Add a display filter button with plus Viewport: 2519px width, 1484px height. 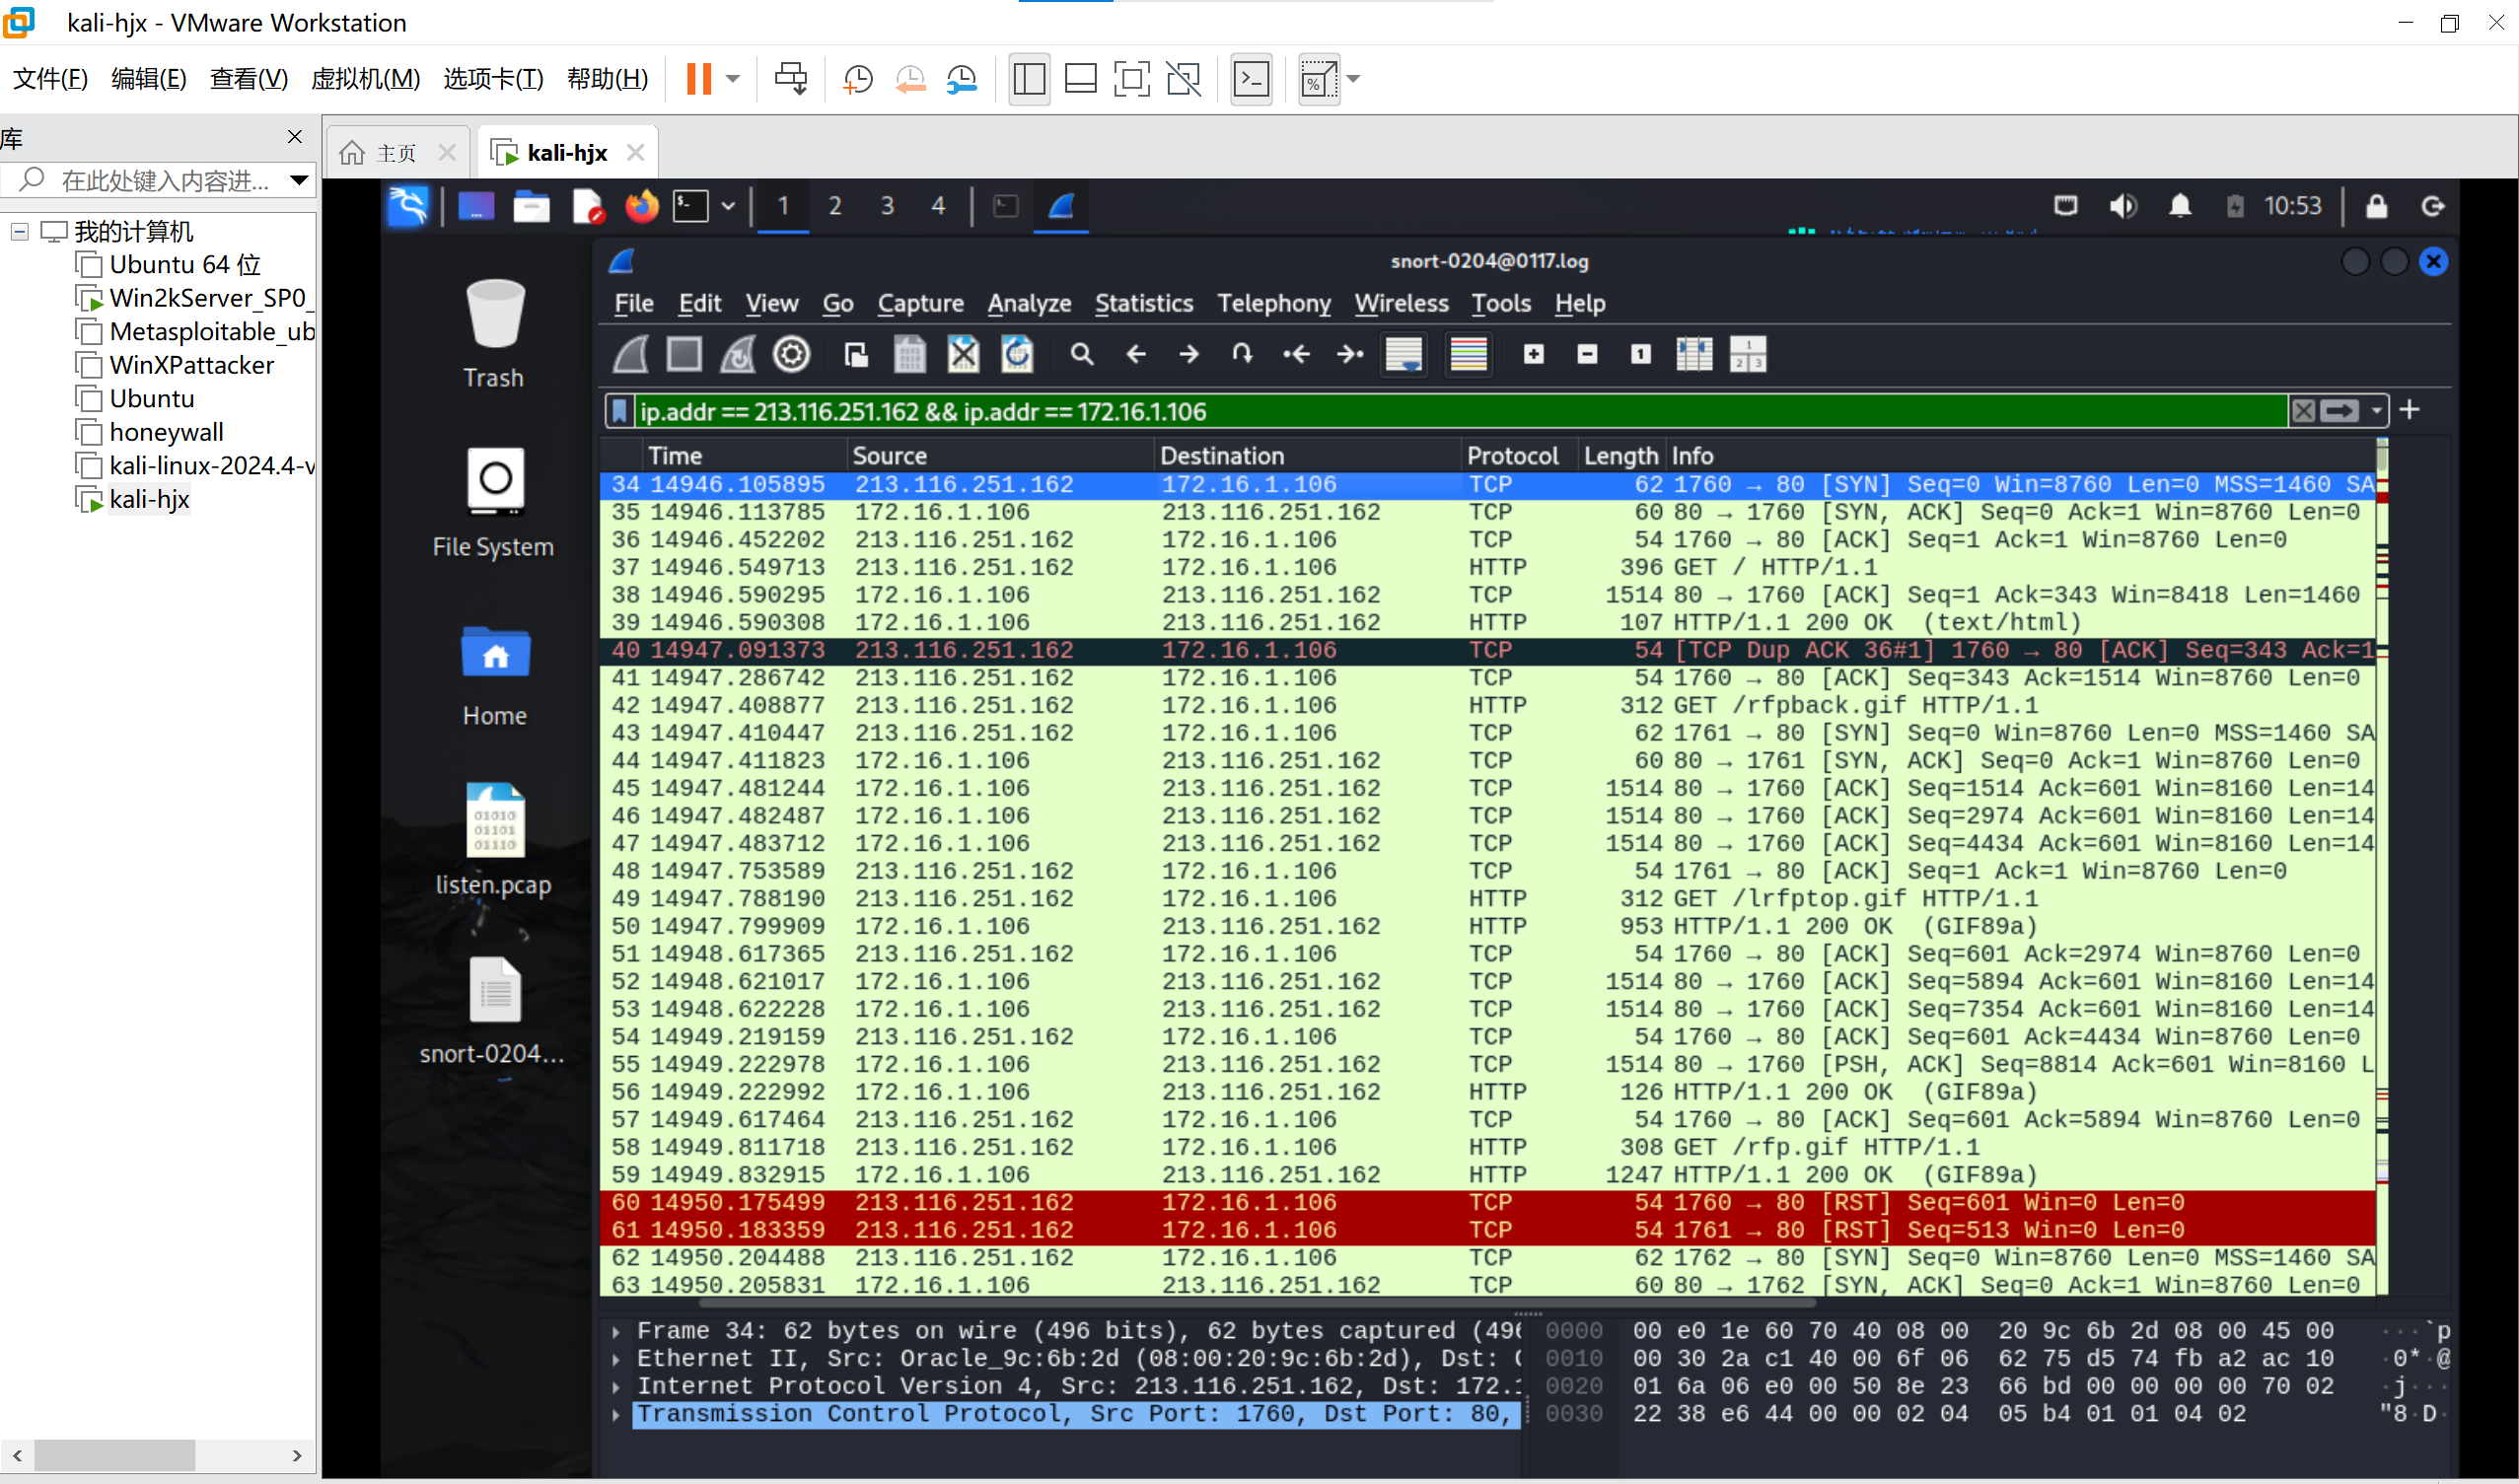click(x=2410, y=410)
